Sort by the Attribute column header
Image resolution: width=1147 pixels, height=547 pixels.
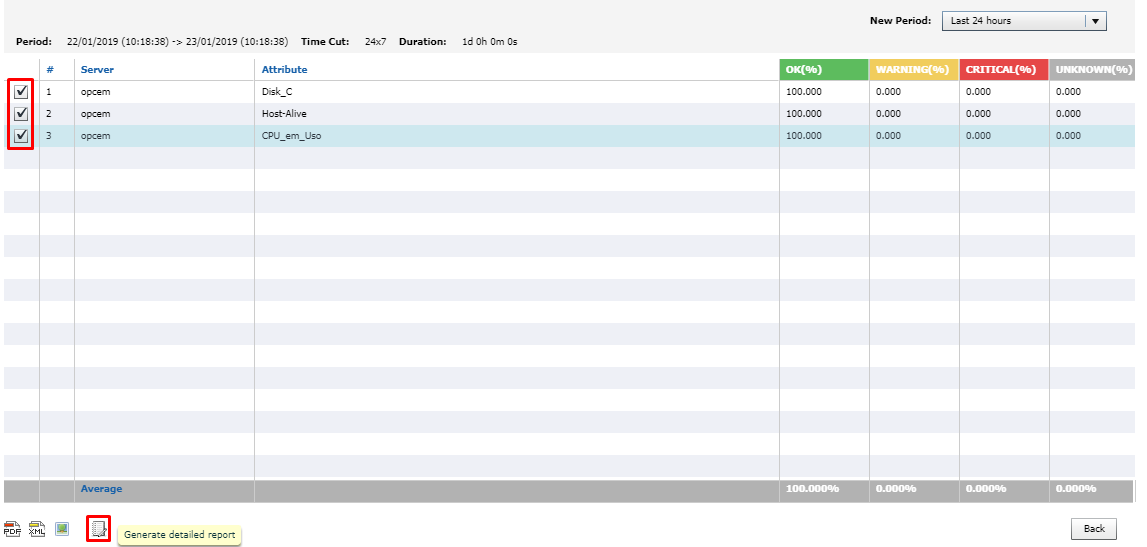coord(284,69)
